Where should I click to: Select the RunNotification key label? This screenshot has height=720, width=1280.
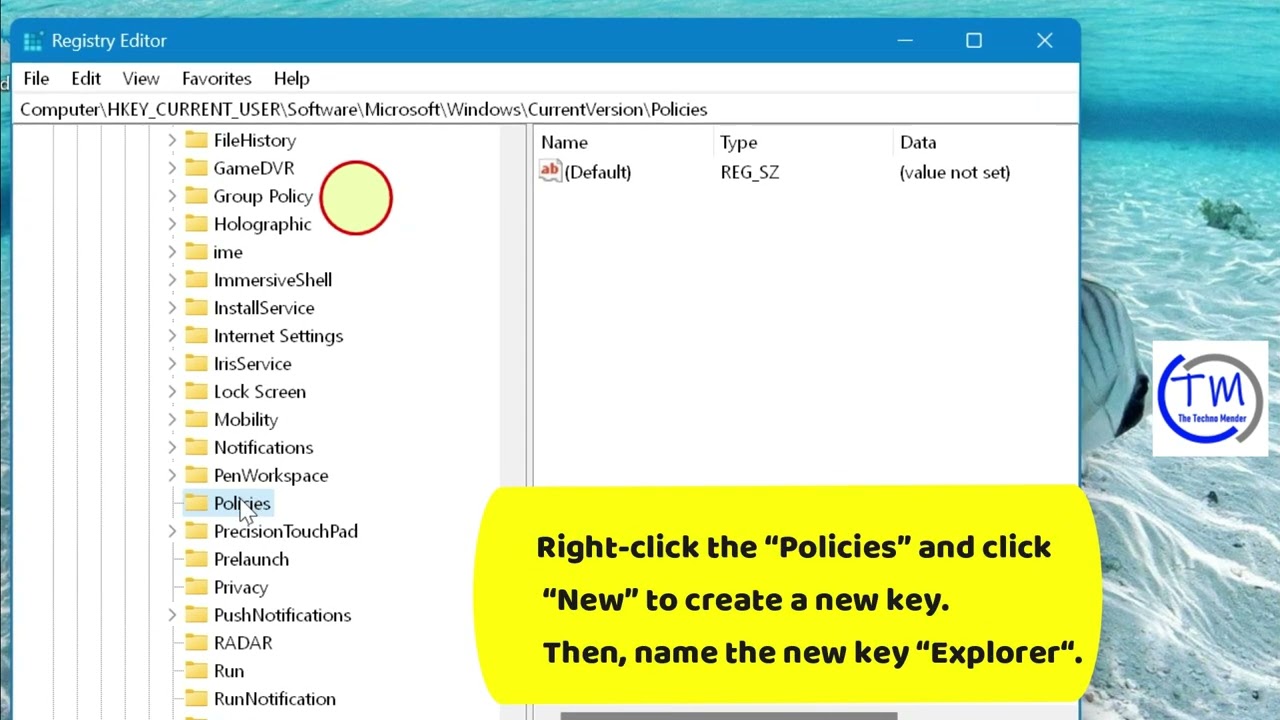[275, 699]
